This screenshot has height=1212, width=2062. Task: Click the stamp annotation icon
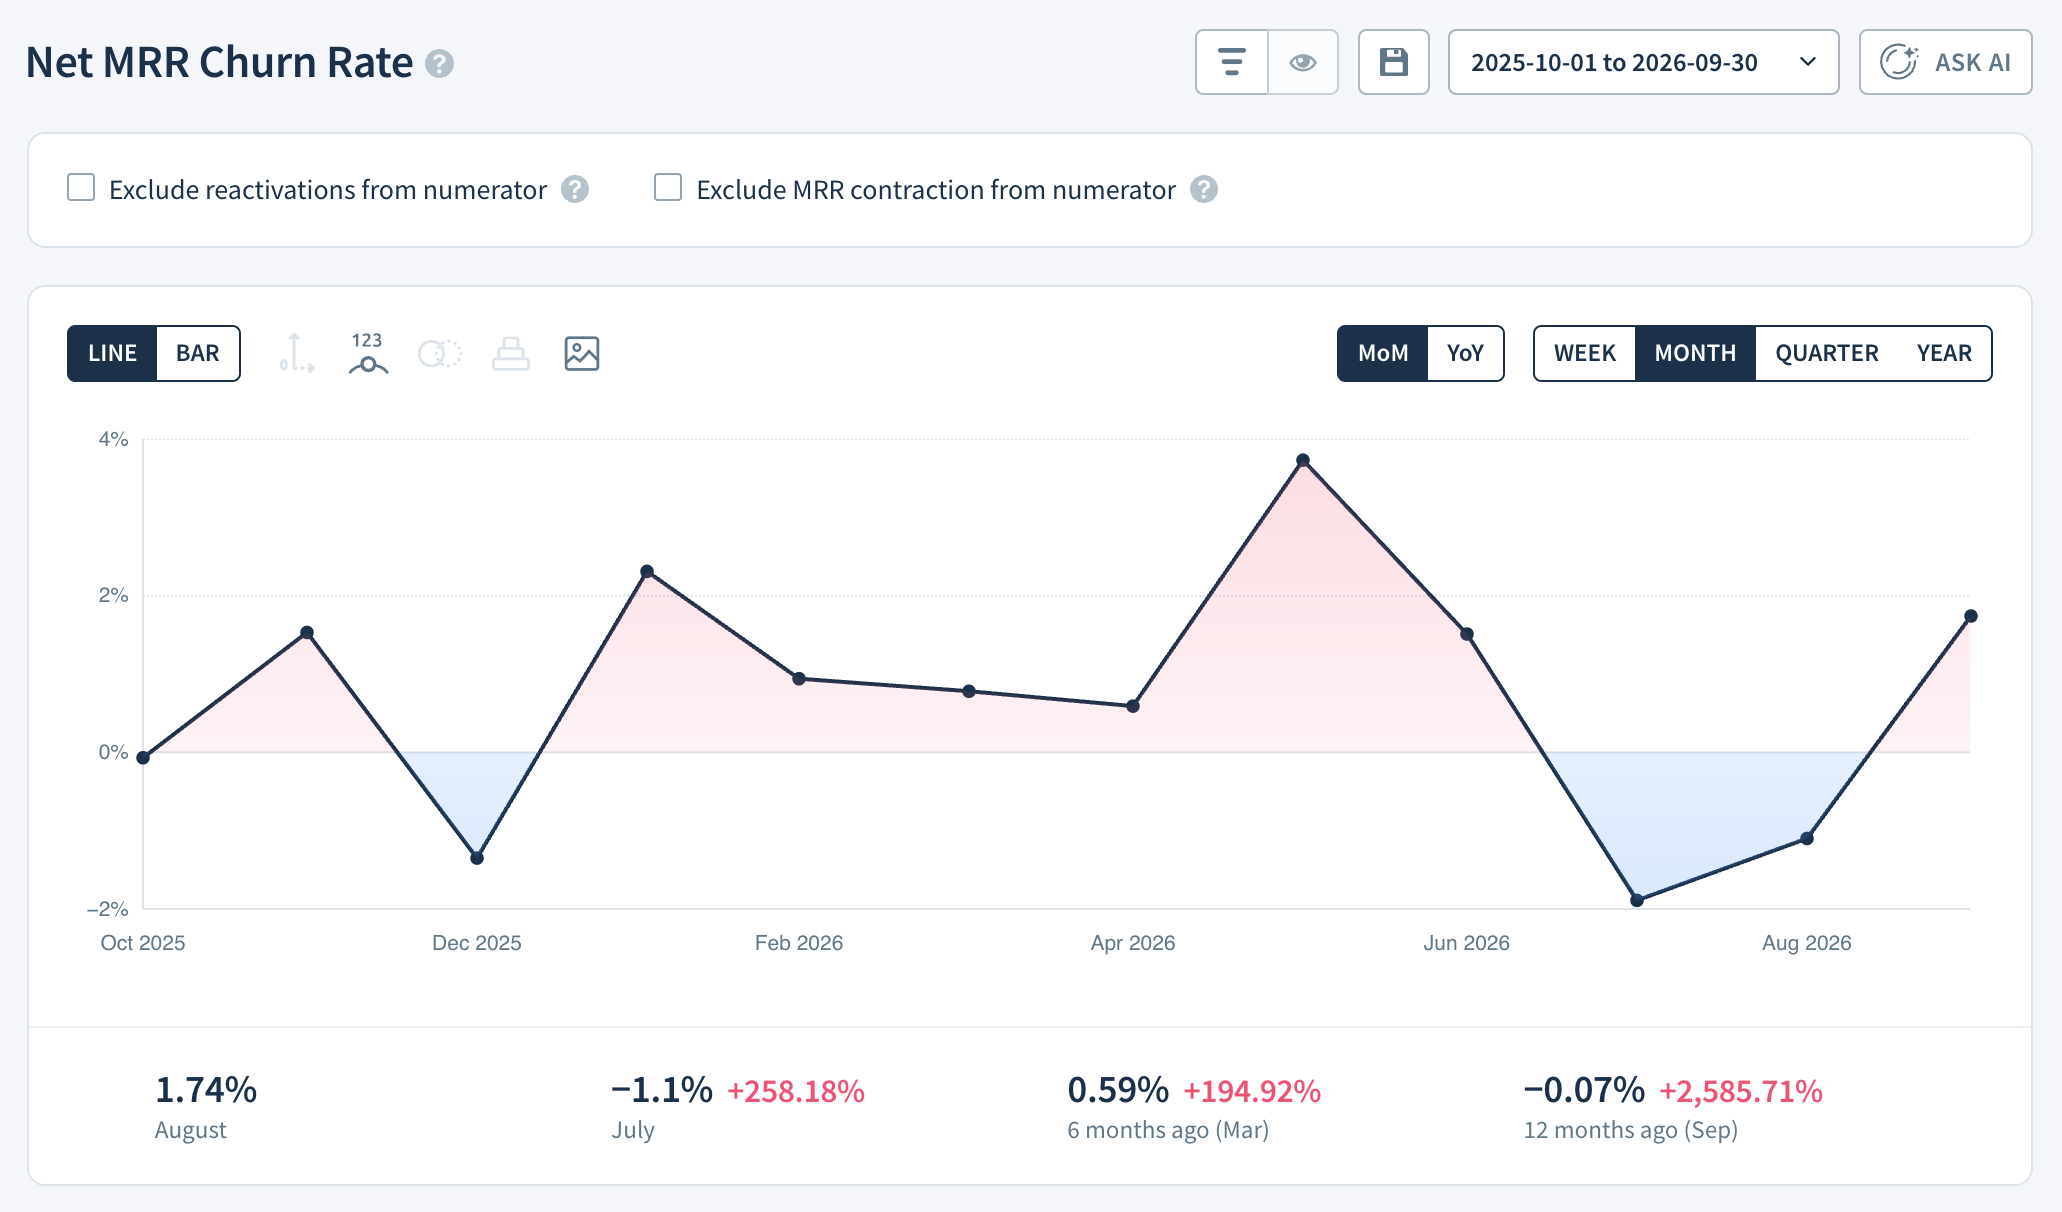(511, 353)
